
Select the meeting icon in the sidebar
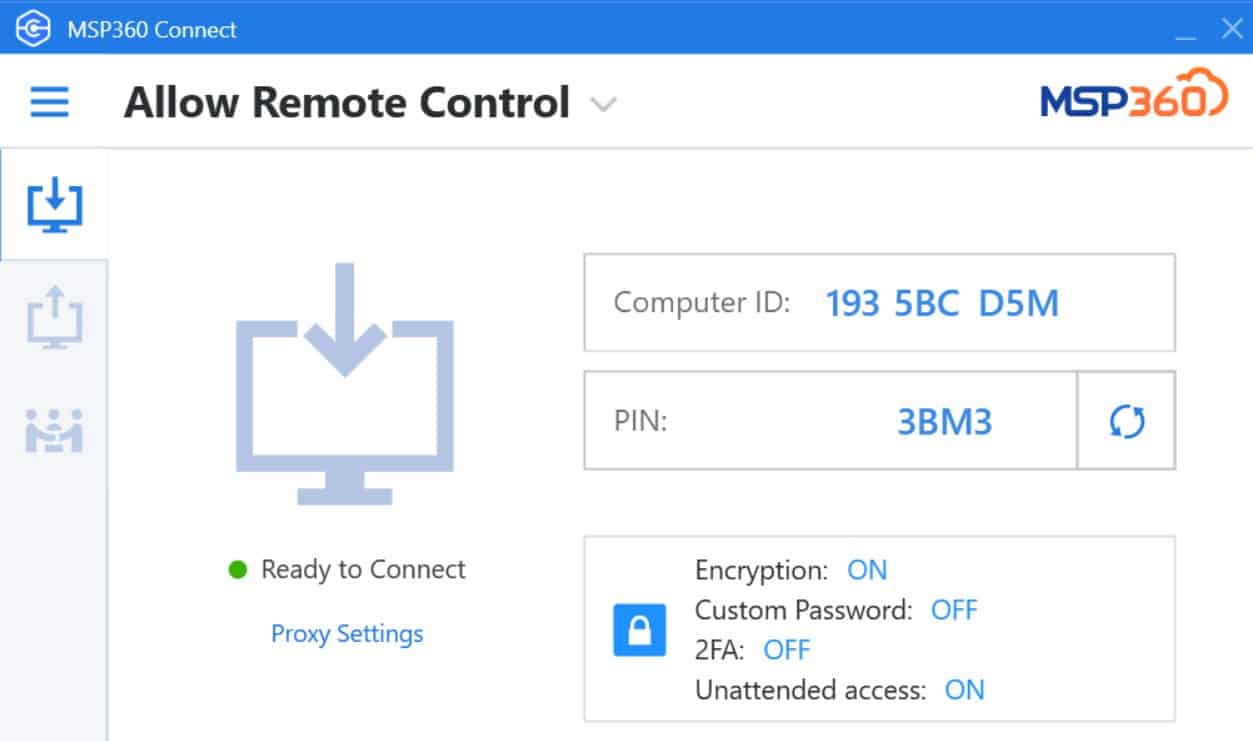point(55,430)
